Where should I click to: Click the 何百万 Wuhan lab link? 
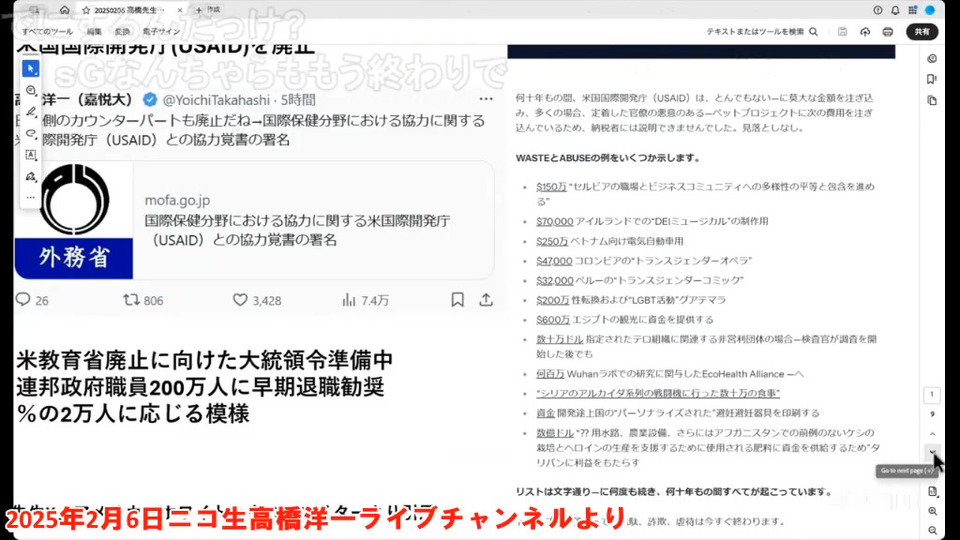pos(550,373)
